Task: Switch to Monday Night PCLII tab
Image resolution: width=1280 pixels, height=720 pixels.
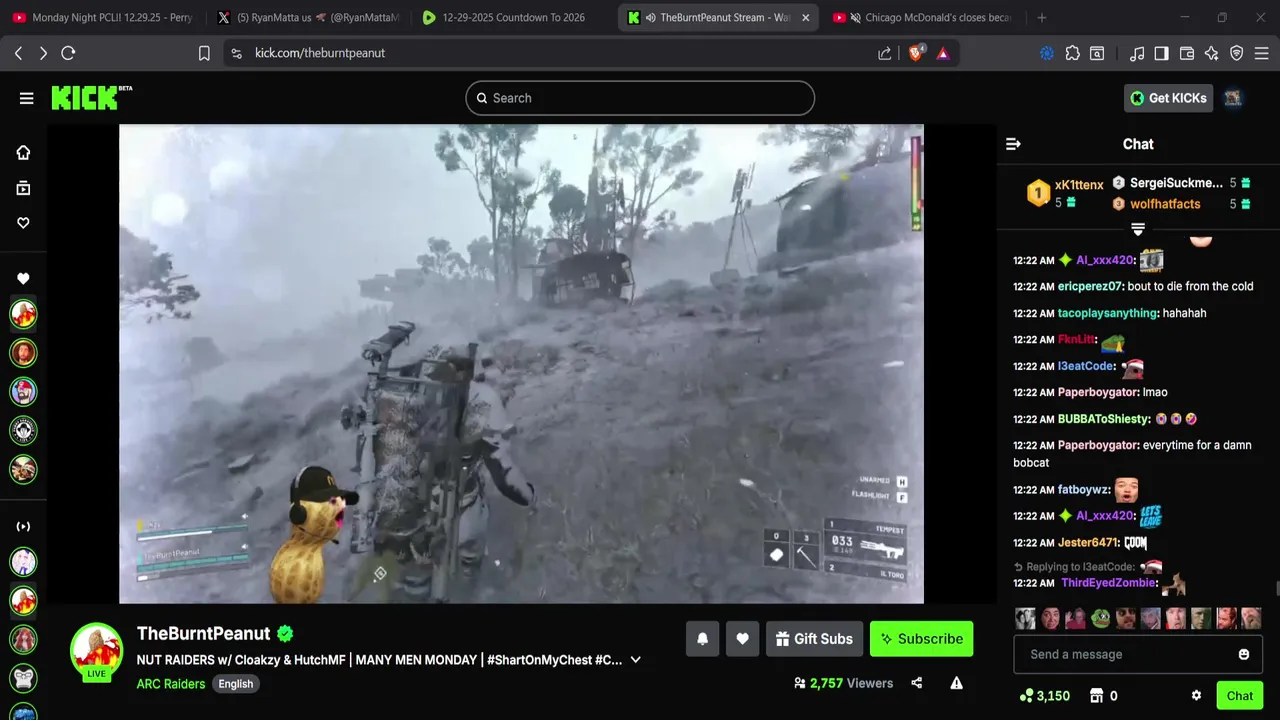Action: (103, 17)
